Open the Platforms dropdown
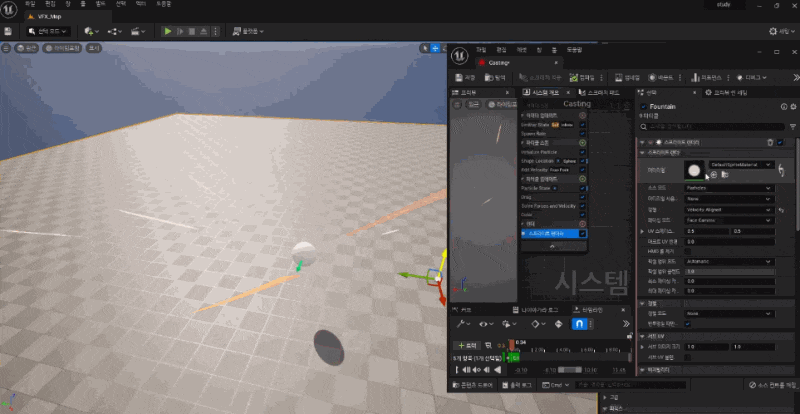The width and height of the screenshot is (800, 414). pos(248,32)
